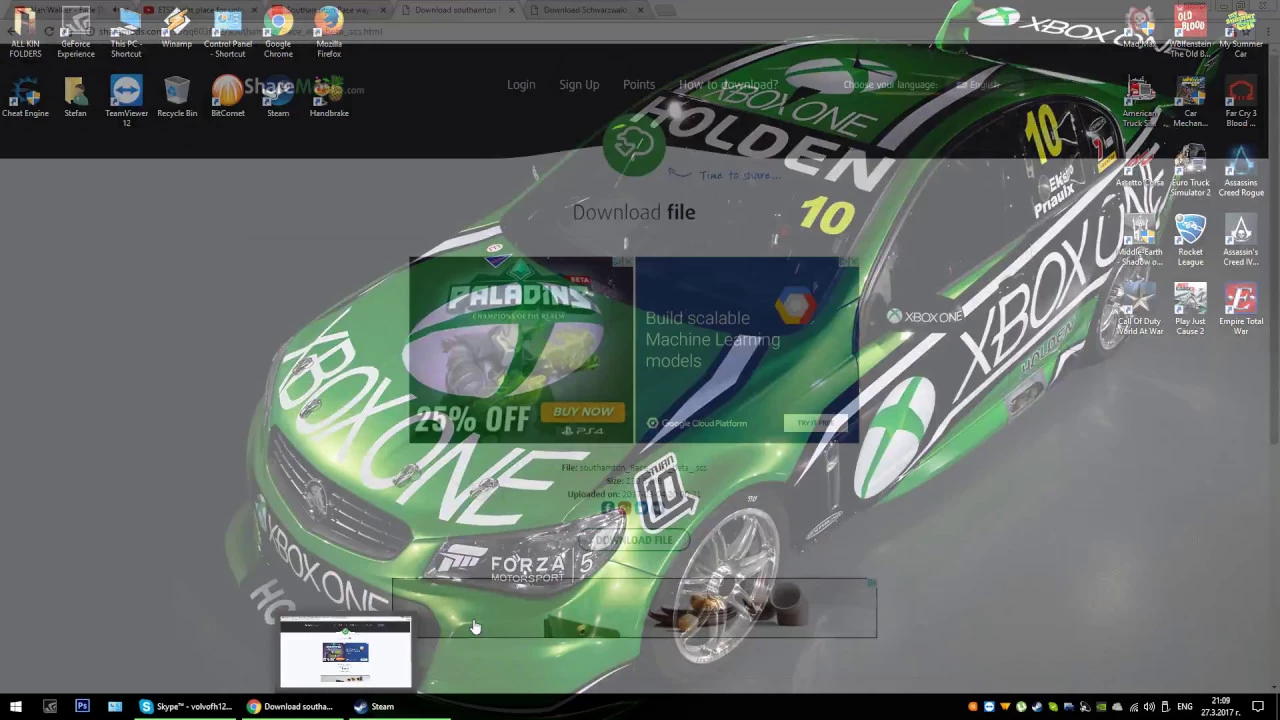The height and width of the screenshot is (720, 1280).
Task: Select Far Cry 3 Blood Dragon icon
Action: (x=1241, y=101)
